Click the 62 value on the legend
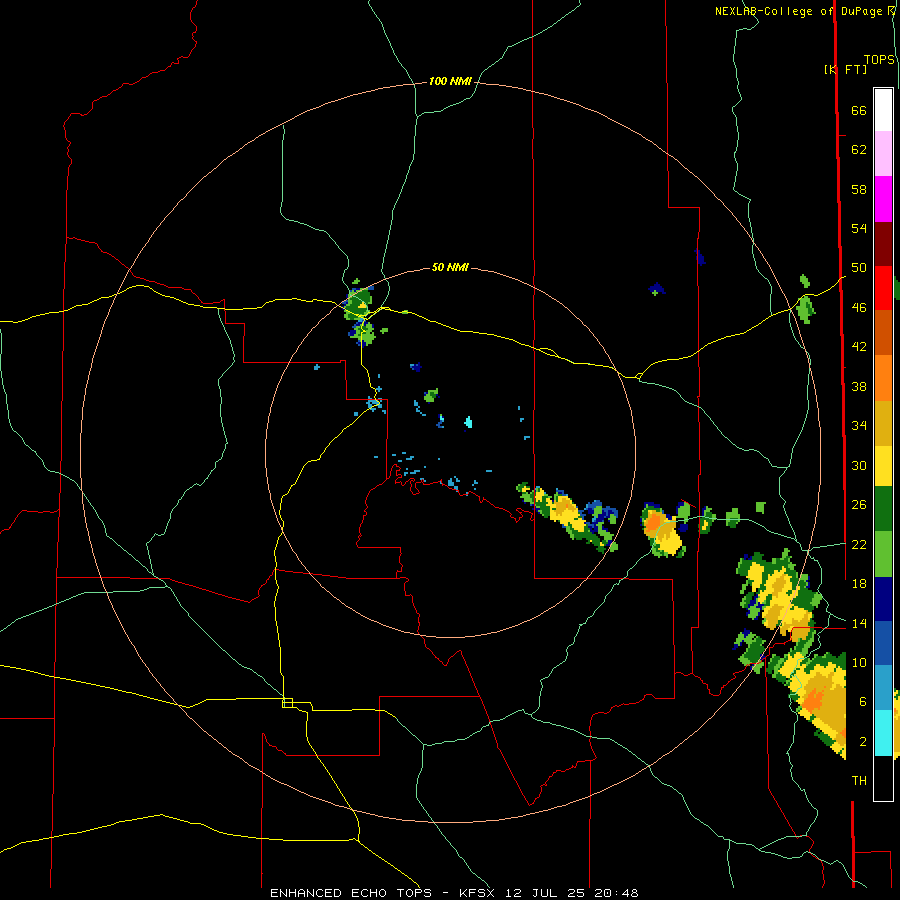This screenshot has width=900, height=900. tap(859, 150)
